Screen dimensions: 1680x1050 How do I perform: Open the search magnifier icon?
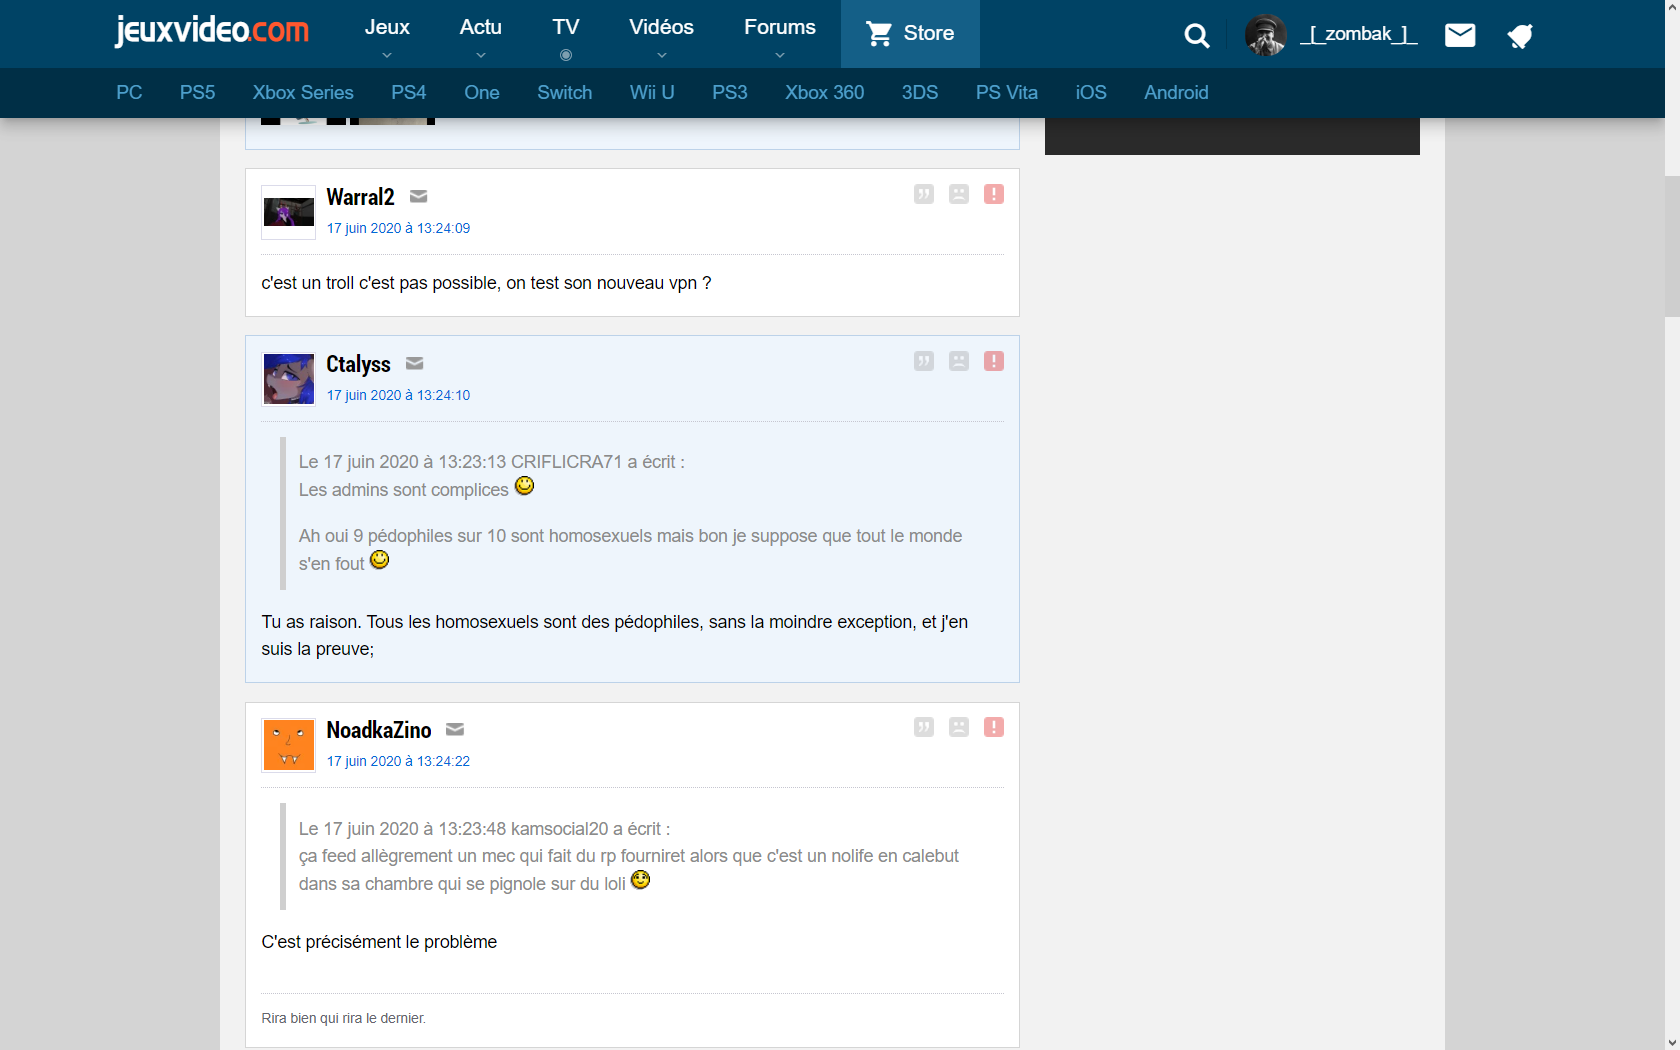coord(1196,36)
